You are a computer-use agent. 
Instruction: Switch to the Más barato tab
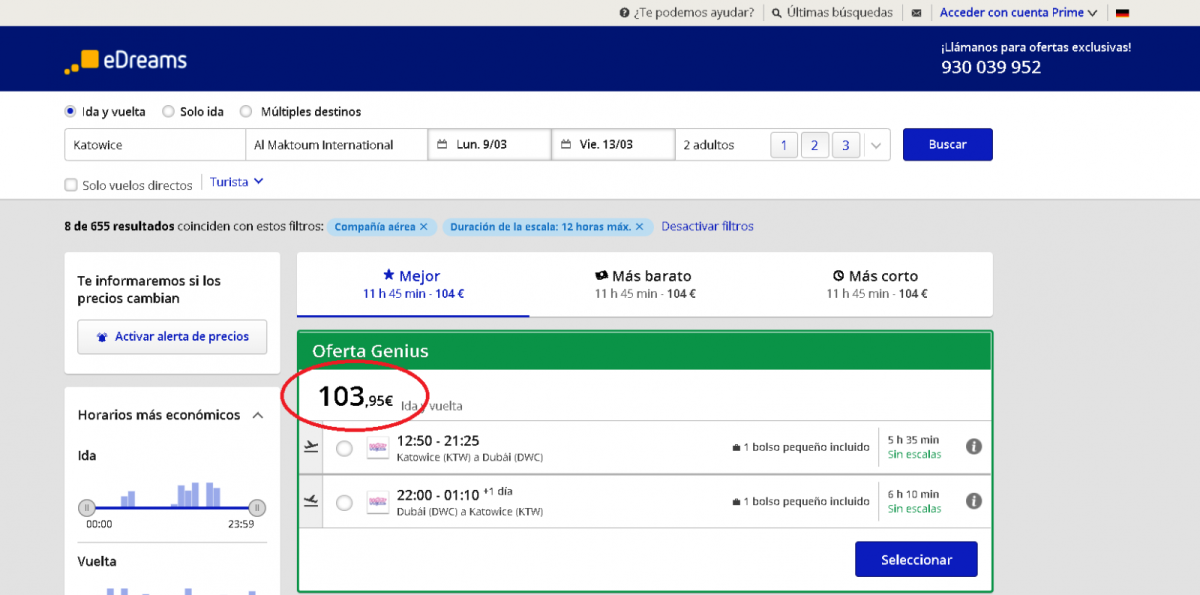tap(645, 284)
